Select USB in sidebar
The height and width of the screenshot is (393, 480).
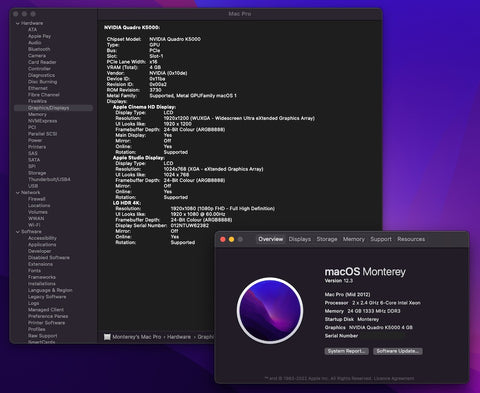click(x=33, y=186)
